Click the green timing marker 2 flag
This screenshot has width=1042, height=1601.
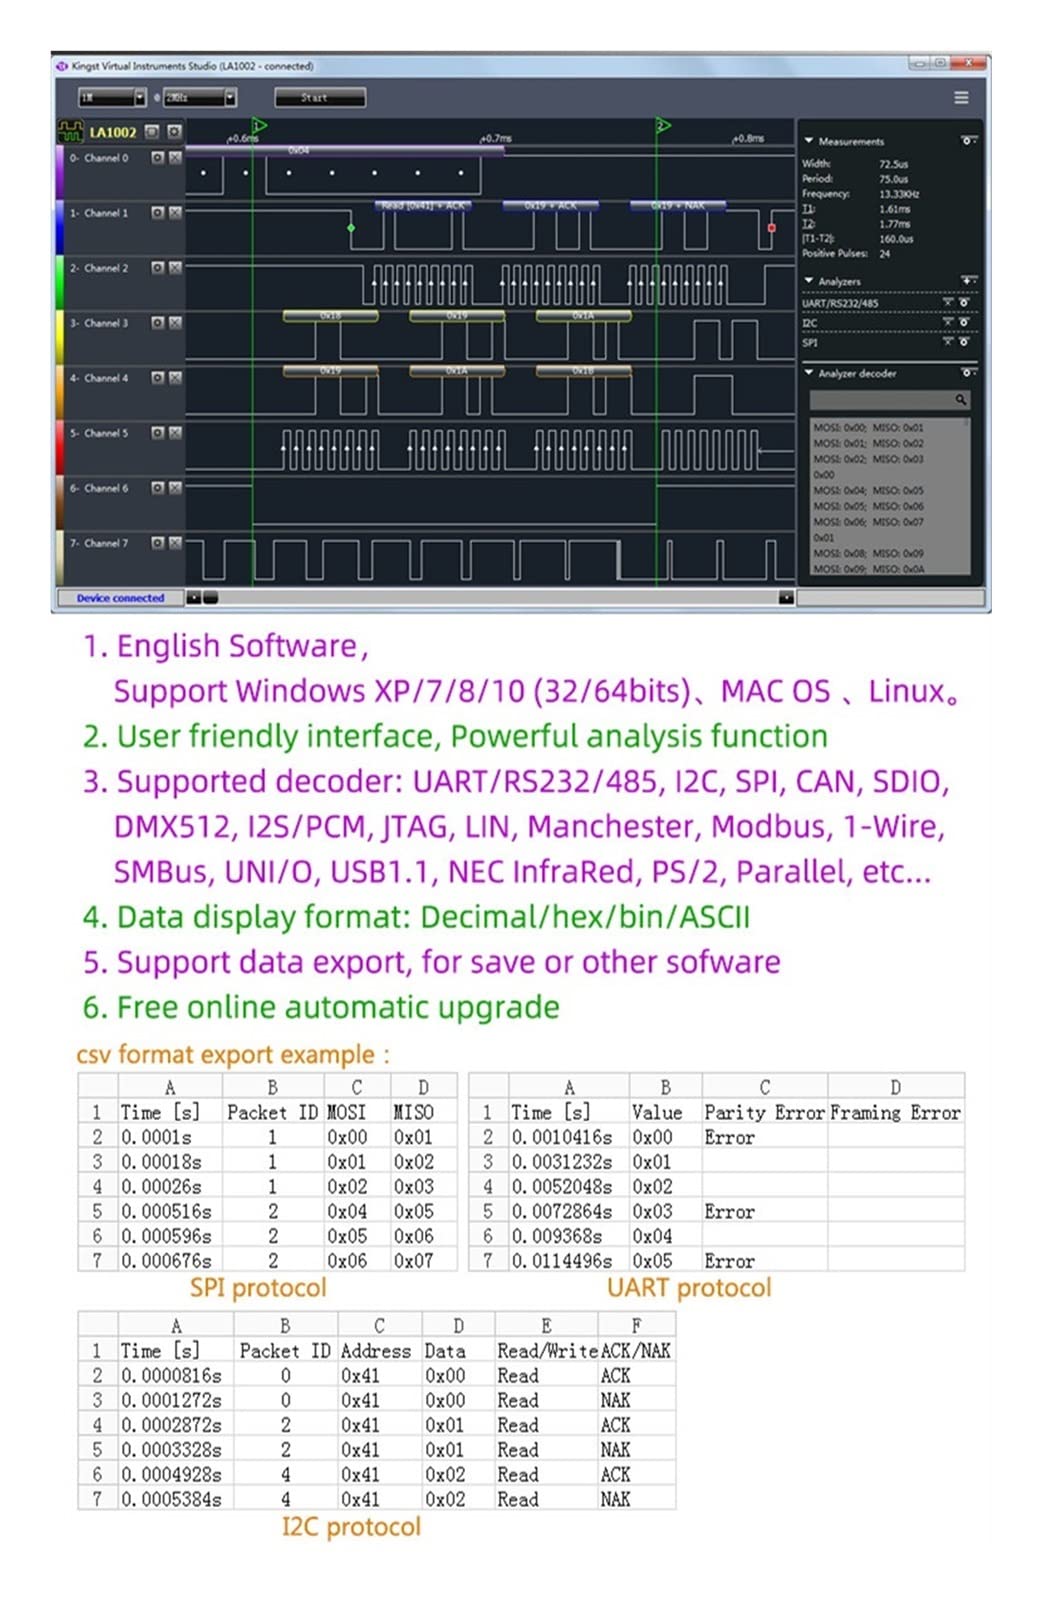tap(664, 126)
